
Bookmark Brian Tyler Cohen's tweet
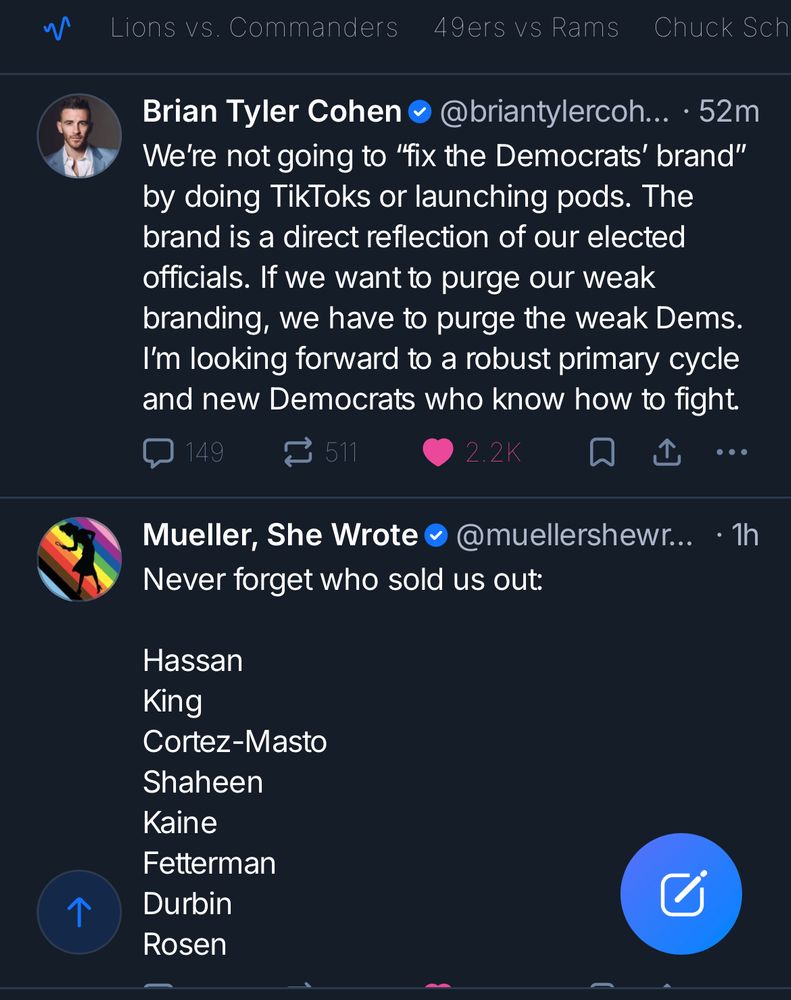tap(601, 453)
